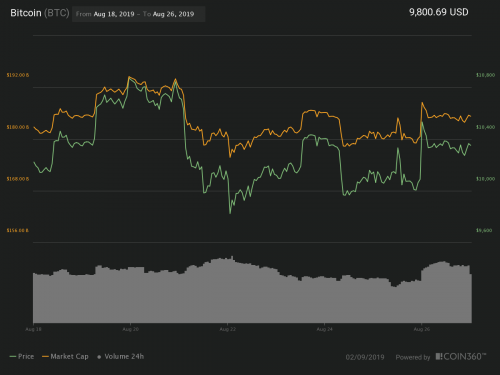The width and height of the screenshot is (500, 375).
Task: Click the $10,000 price axis label
Action: pyautogui.click(x=485, y=179)
